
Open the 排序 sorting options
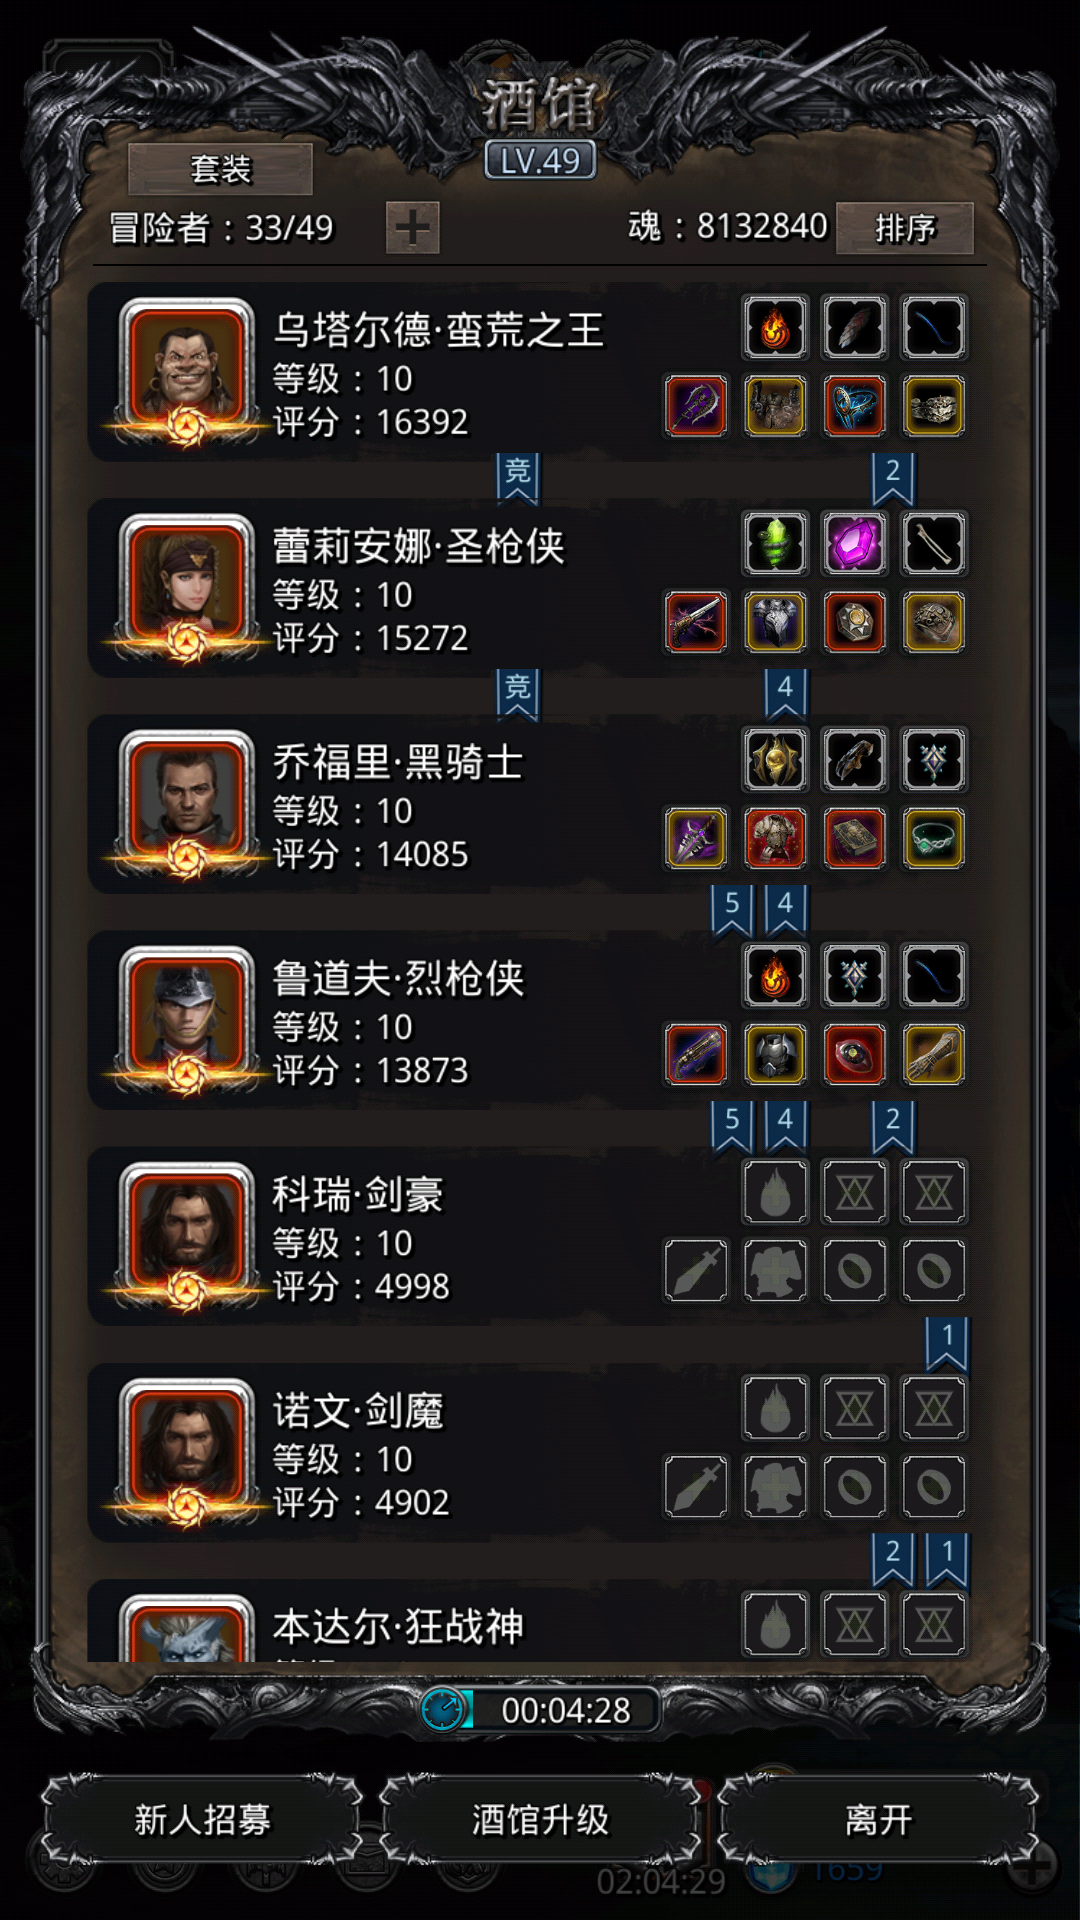905,228
